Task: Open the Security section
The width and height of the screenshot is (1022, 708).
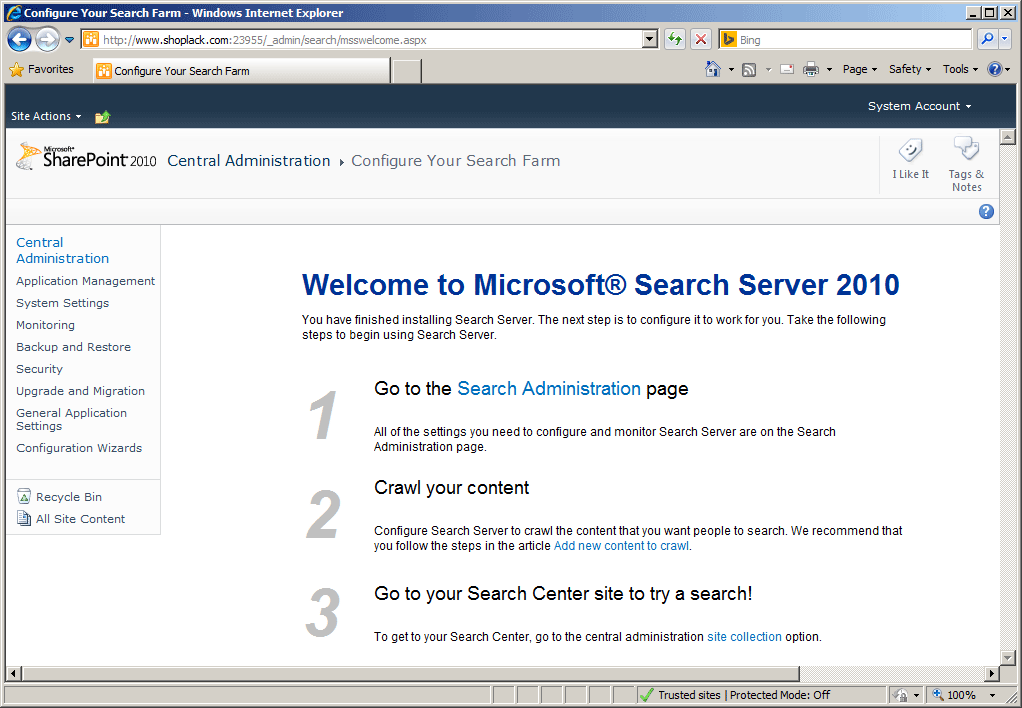Action: 40,369
